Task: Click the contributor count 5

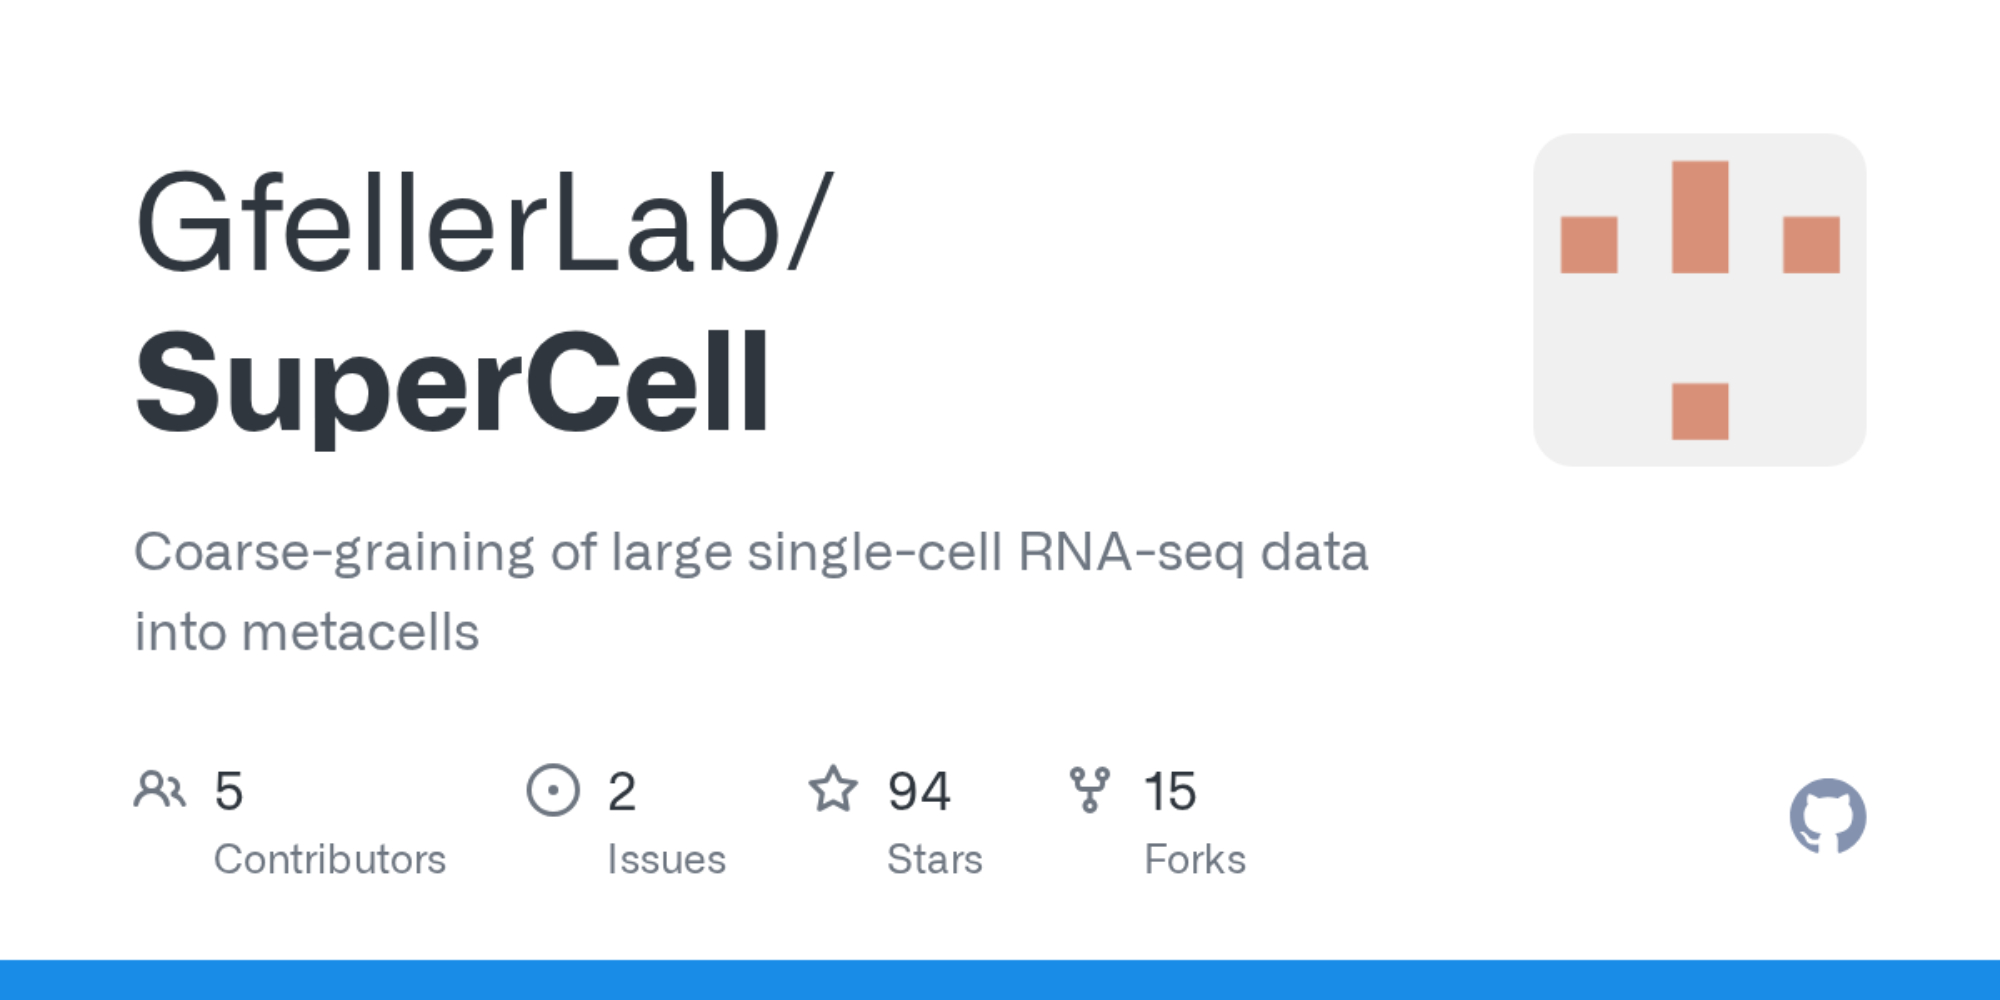Action: coord(229,791)
